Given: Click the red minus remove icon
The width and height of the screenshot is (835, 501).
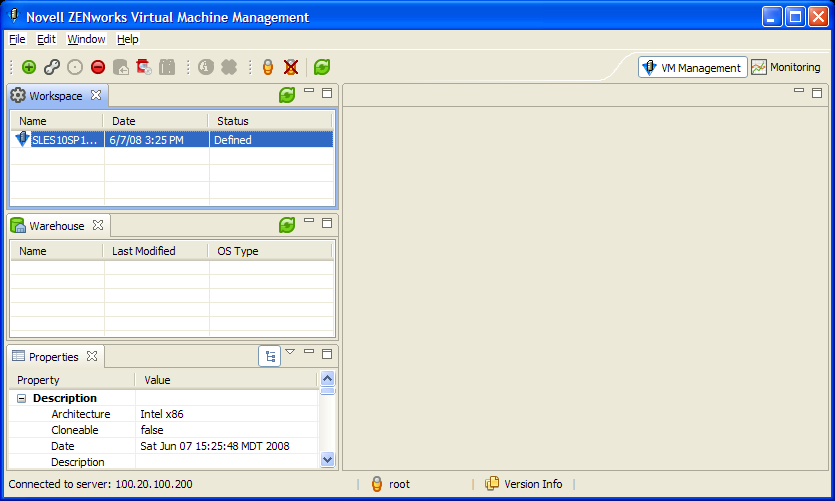Looking at the screenshot, I should pos(98,67).
